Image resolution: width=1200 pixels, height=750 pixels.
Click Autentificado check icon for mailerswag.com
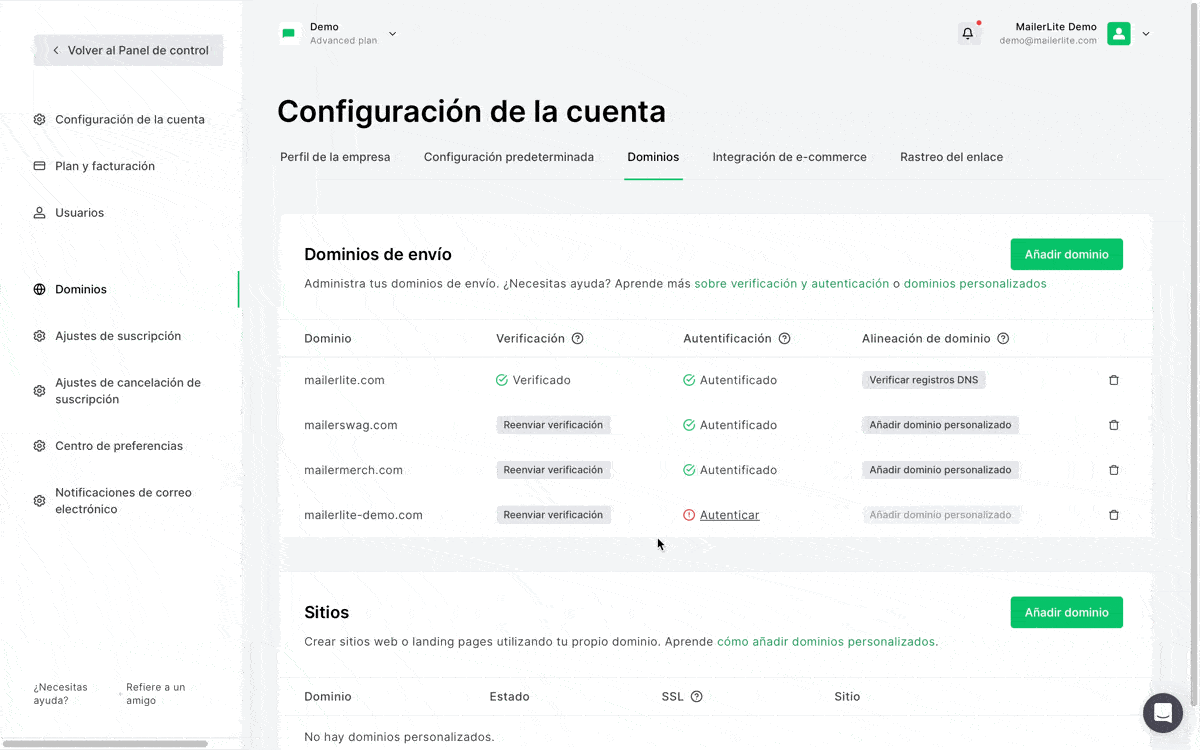(x=689, y=425)
